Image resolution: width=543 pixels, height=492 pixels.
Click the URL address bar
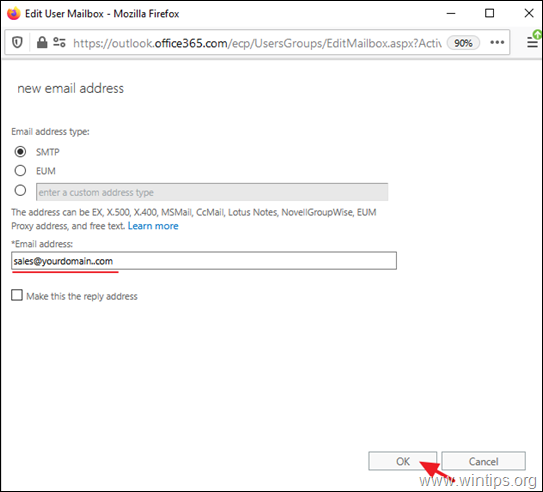tap(257, 43)
